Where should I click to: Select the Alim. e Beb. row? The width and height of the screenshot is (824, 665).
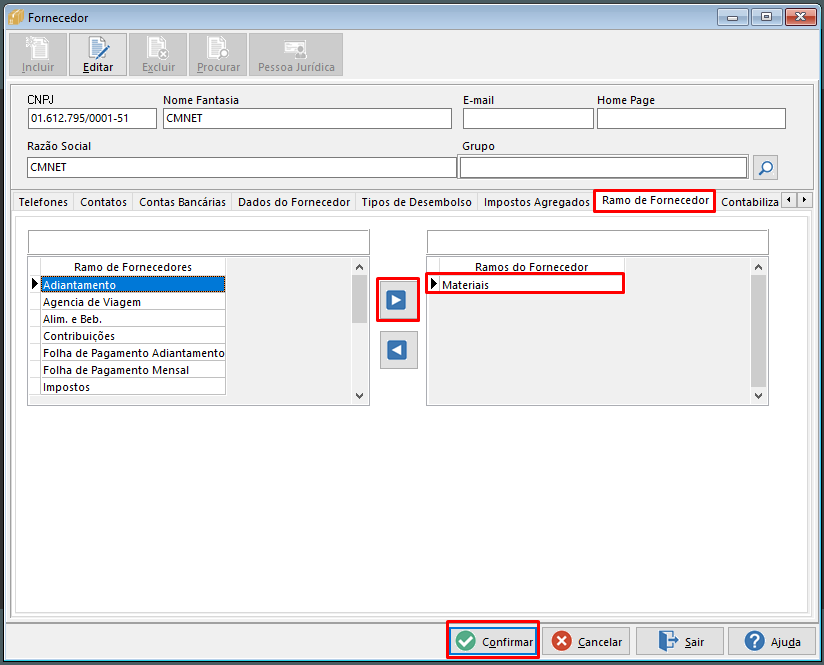point(133,319)
